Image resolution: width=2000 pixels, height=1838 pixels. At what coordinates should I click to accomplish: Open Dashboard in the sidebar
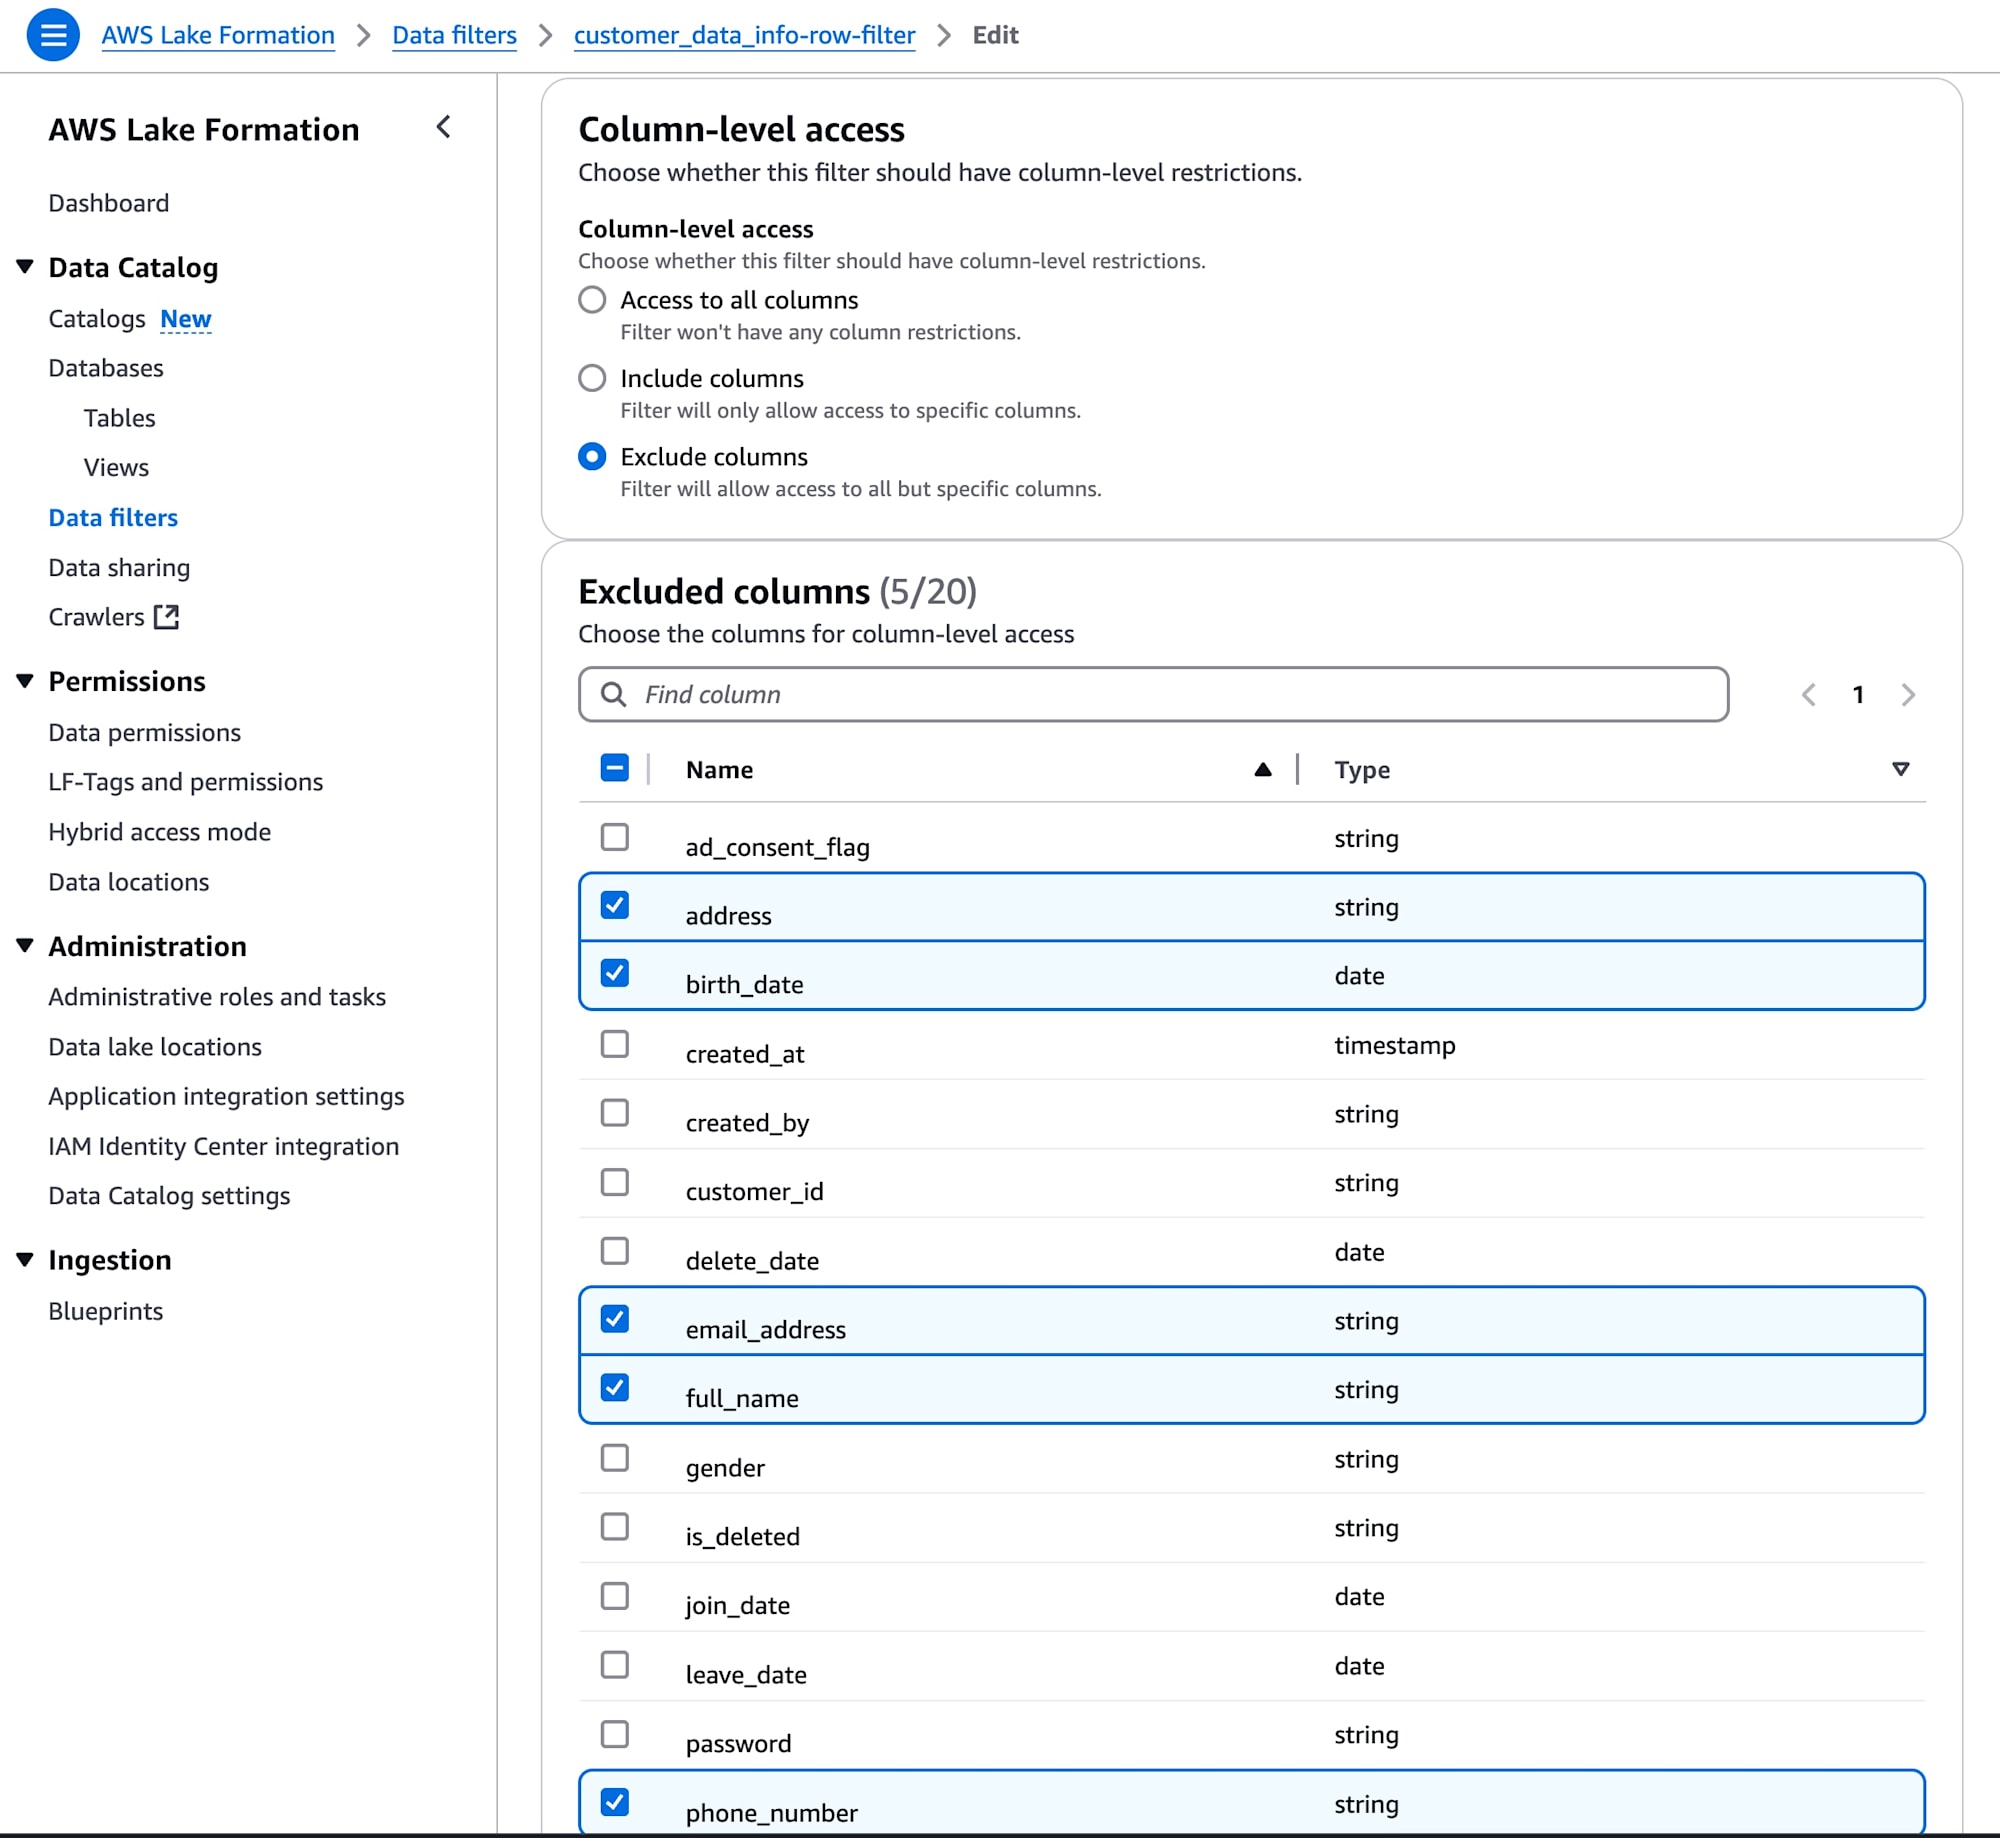click(109, 203)
